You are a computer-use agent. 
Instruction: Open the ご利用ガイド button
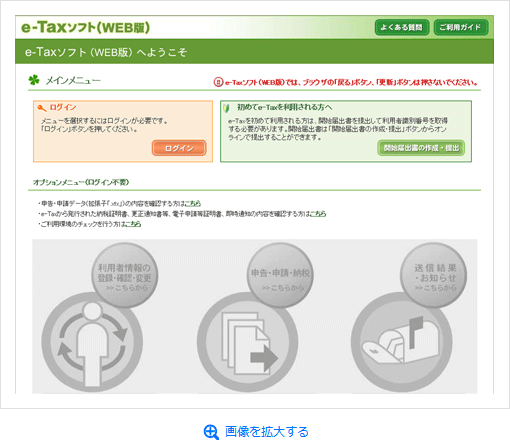point(461,27)
